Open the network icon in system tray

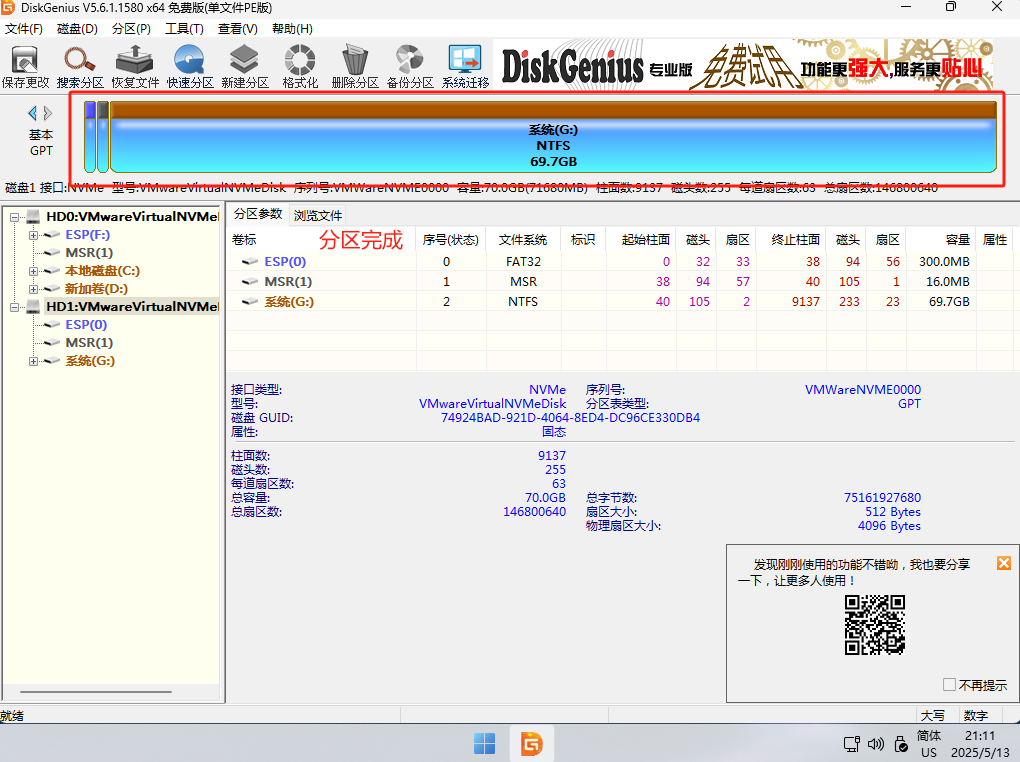[x=851, y=744]
